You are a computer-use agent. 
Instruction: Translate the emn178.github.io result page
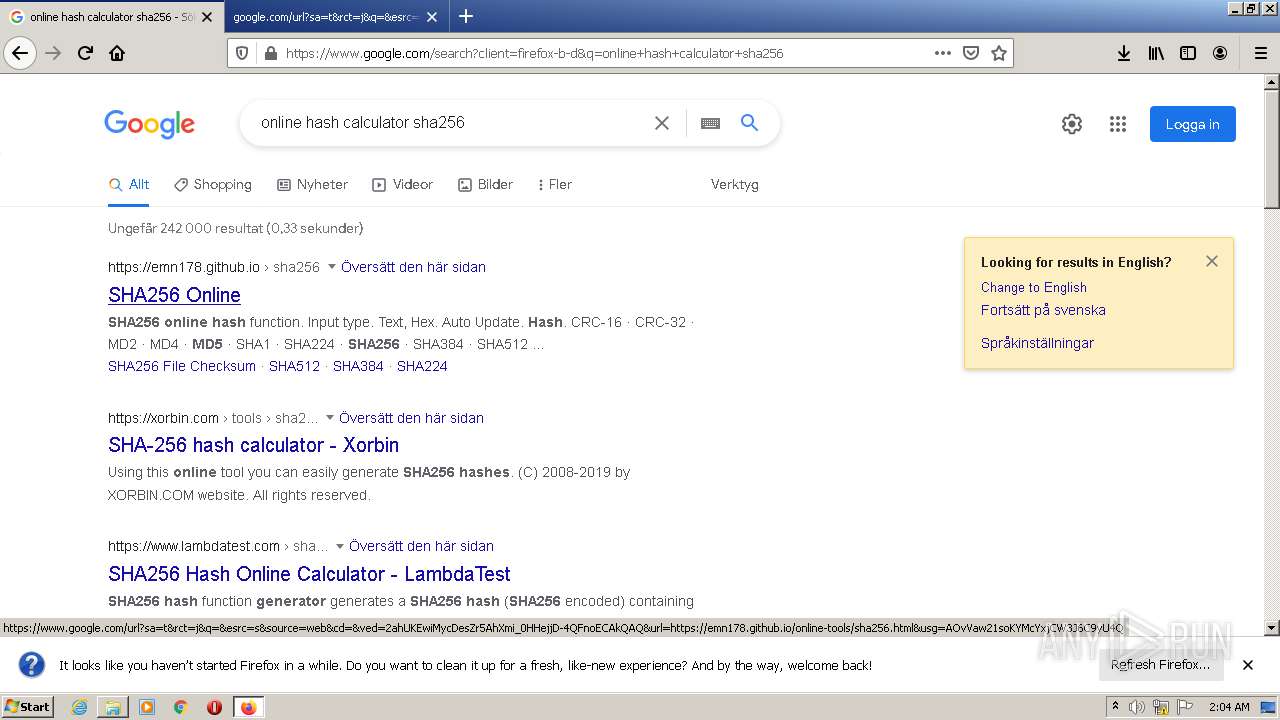413,267
